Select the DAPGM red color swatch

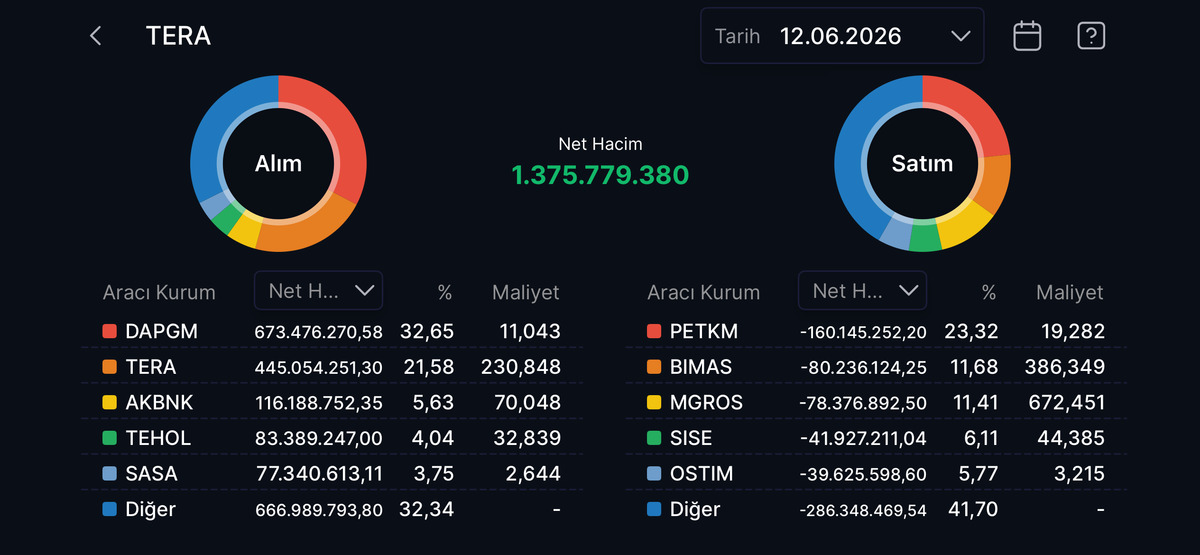click(x=109, y=331)
